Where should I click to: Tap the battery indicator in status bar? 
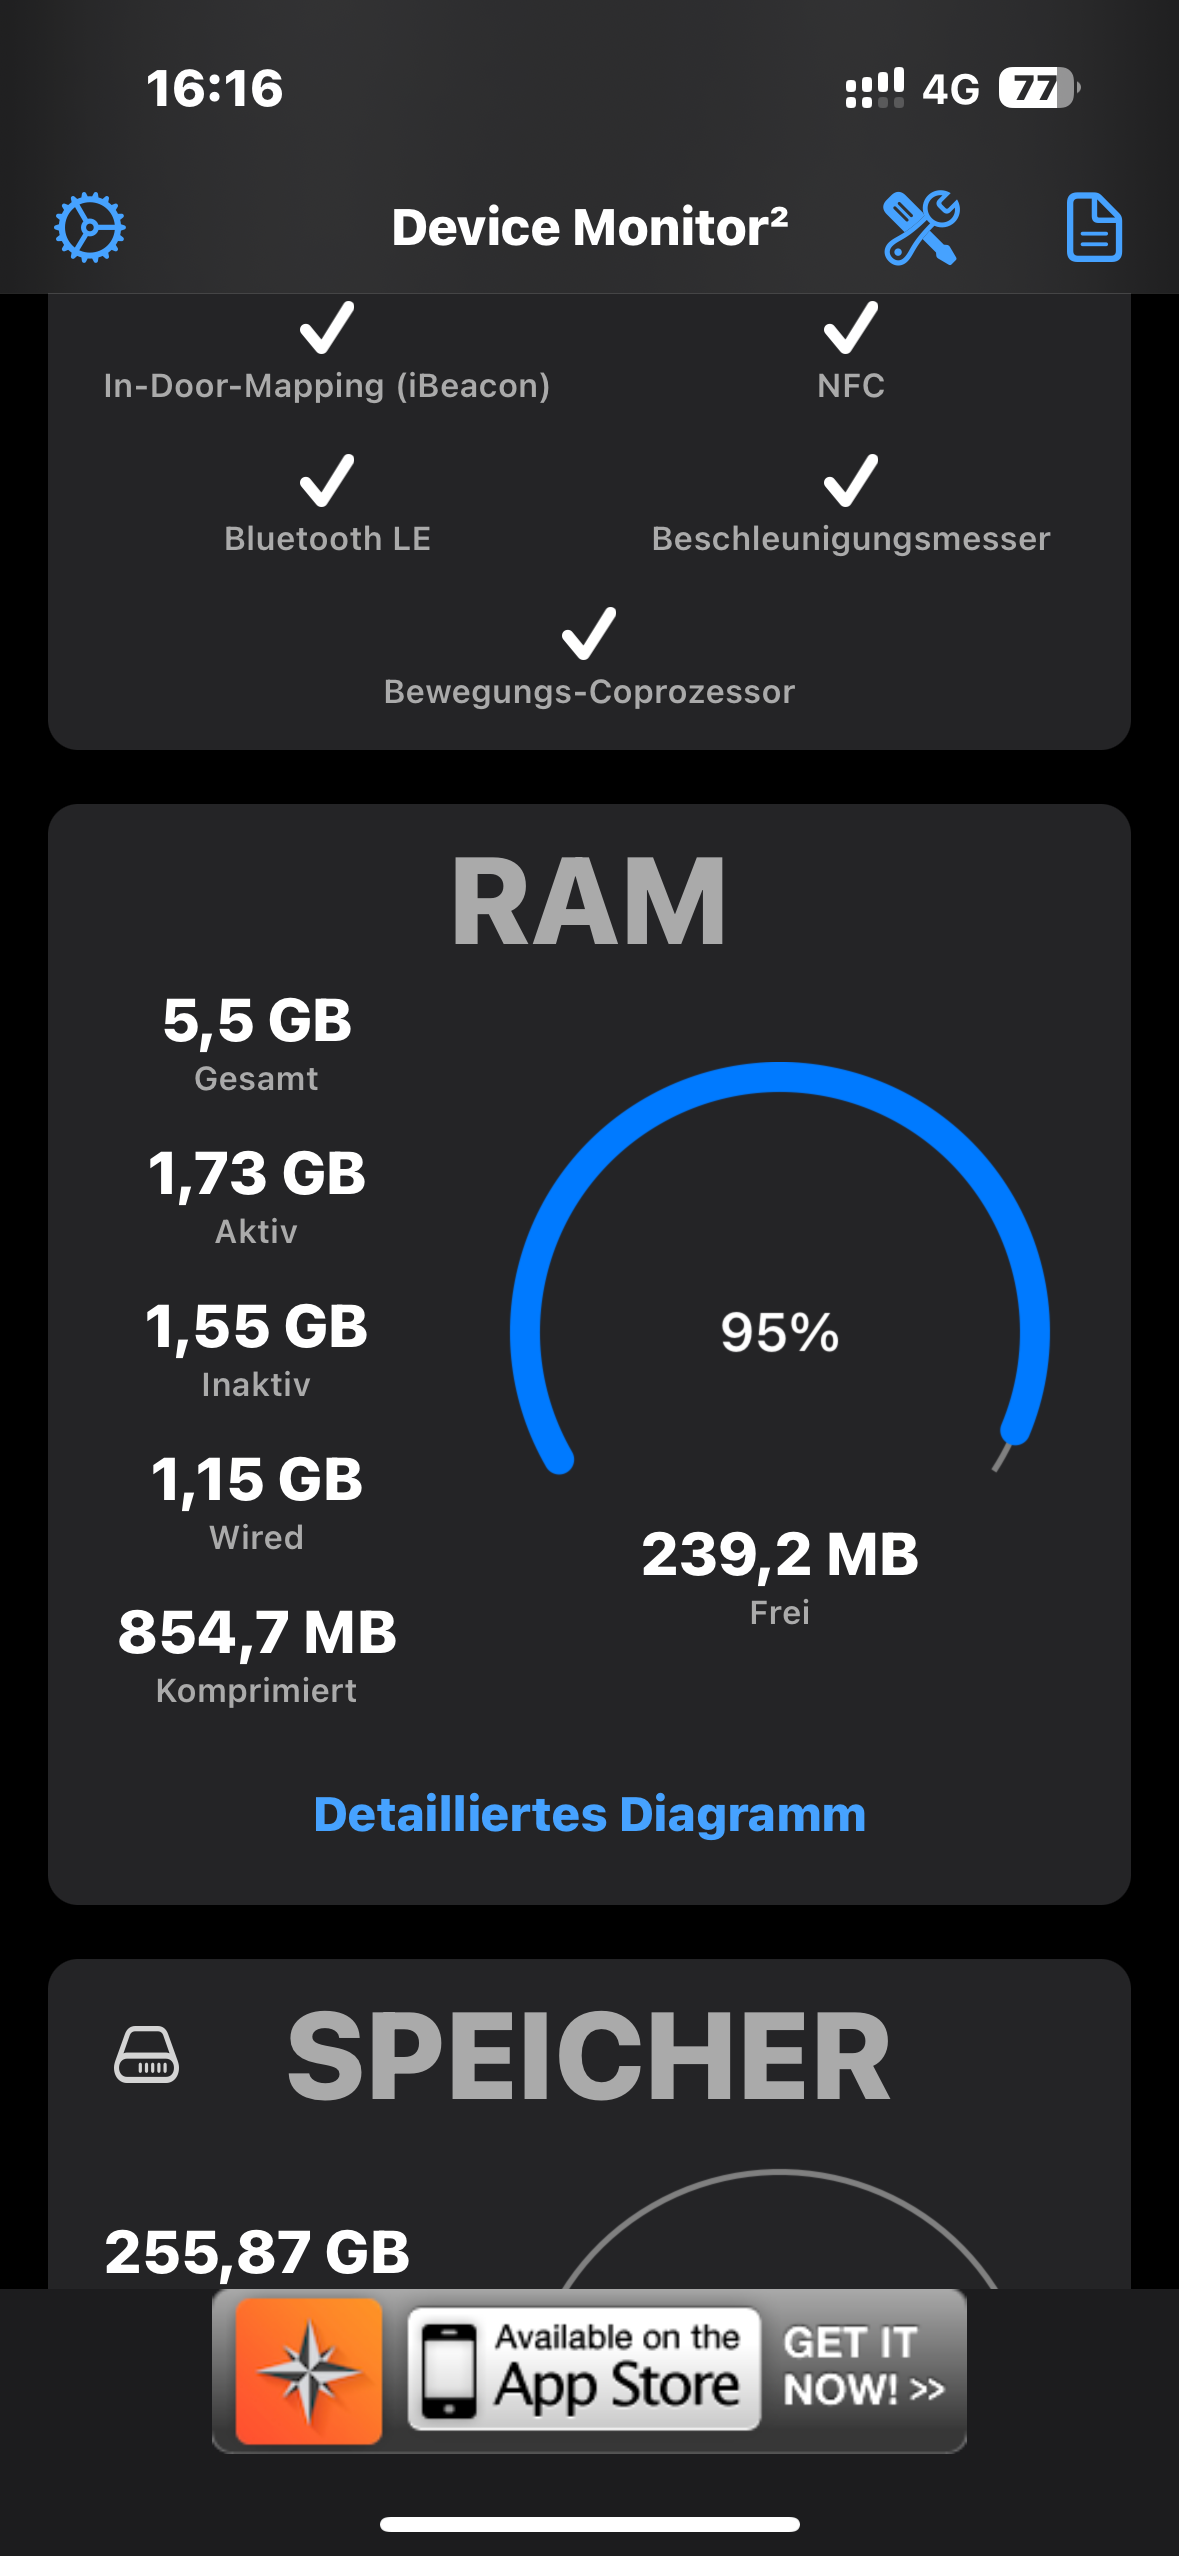[x=1038, y=88]
